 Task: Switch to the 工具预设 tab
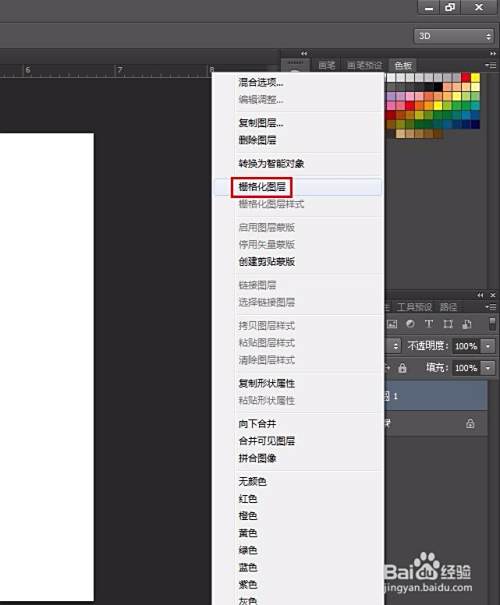pyautogui.click(x=414, y=307)
